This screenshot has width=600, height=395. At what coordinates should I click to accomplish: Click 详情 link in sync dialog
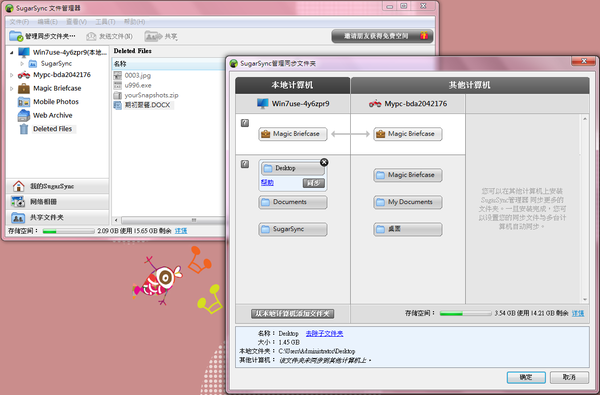point(578,313)
